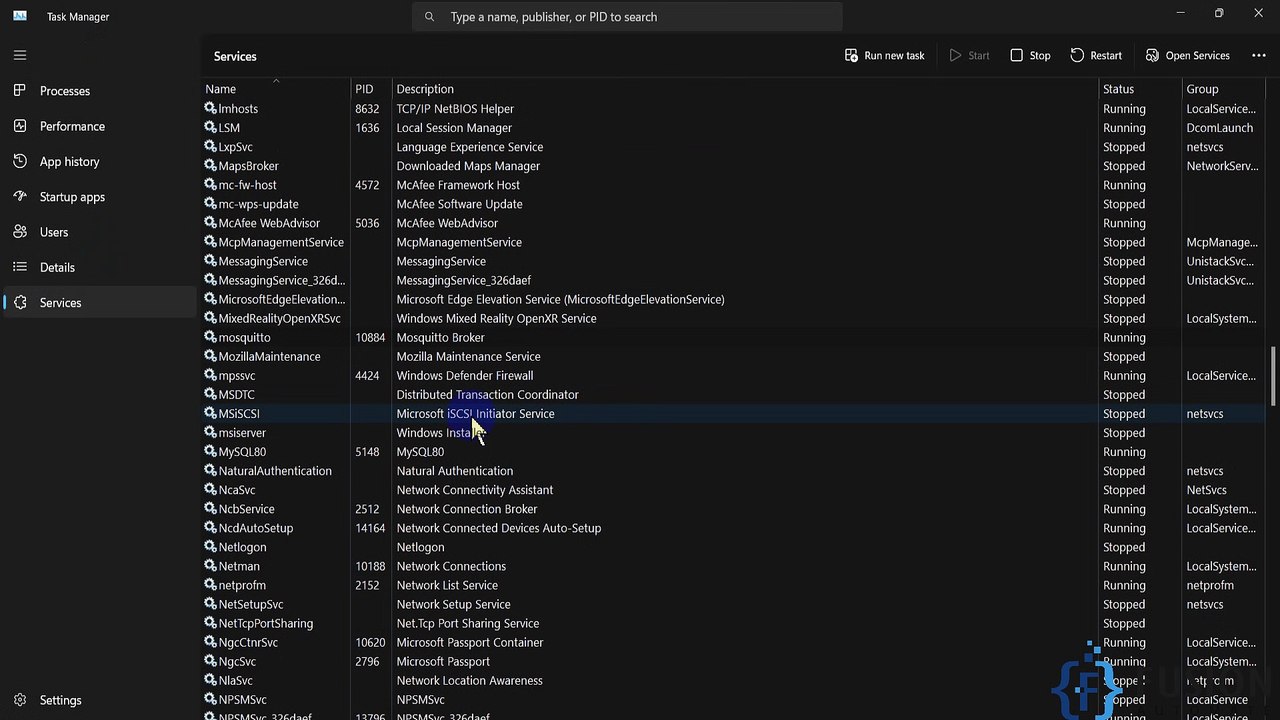Viewport: 1280px width, 720px height.
Task: Select the msiserver service name
Action: [242, 432]
